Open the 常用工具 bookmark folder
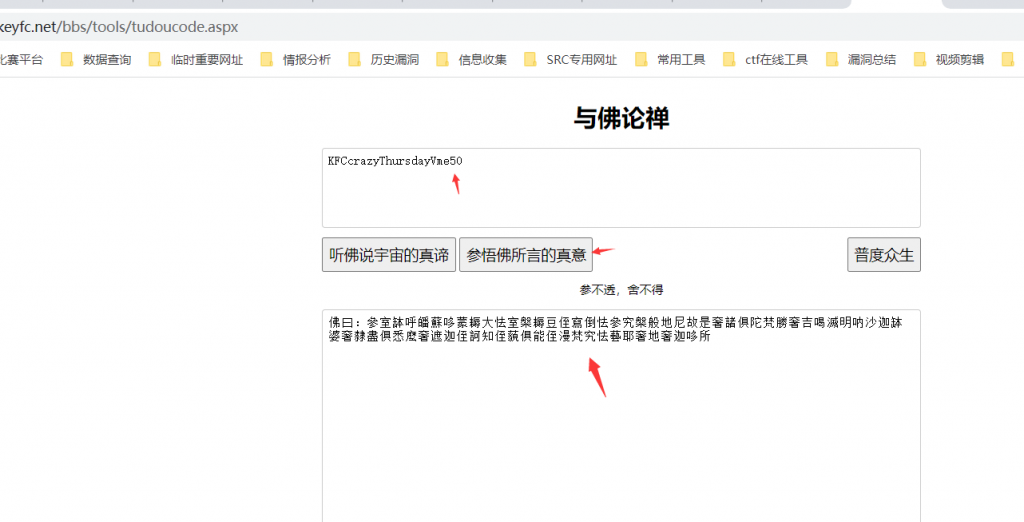This screenshot has width=1024, height=522. coord(671,60)
